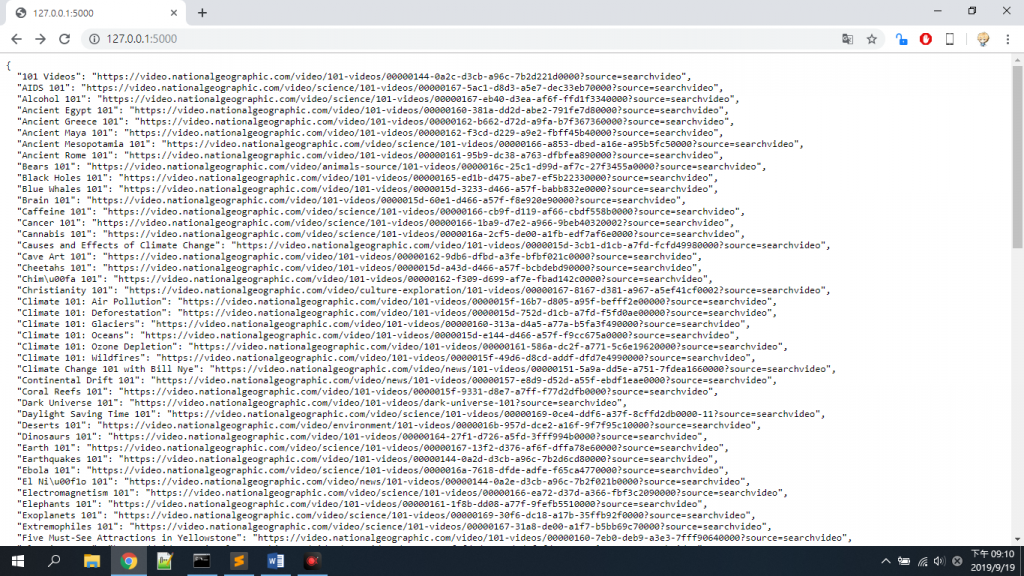The width and height of the screenshot is (1024, 576).
Task: Click the "Caffeine 101" key text
Action: [x=57, y=212]
